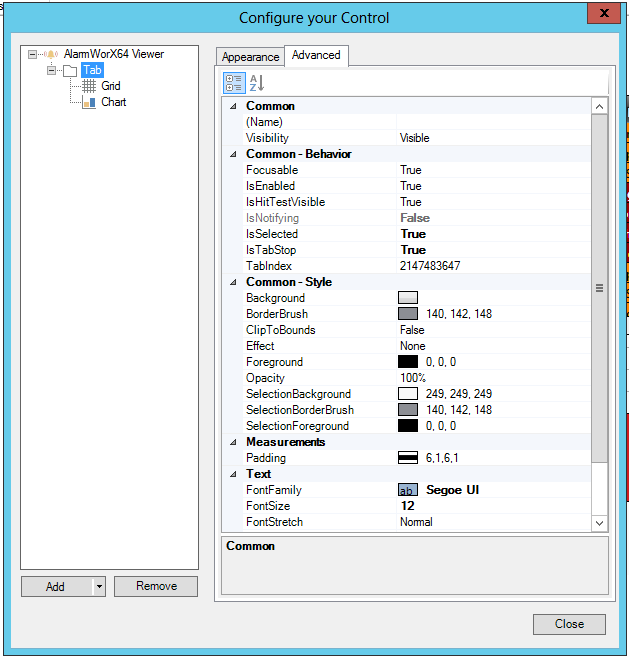
Task: Click the Alphabetical sort icon
Action: tap(256, 83)
